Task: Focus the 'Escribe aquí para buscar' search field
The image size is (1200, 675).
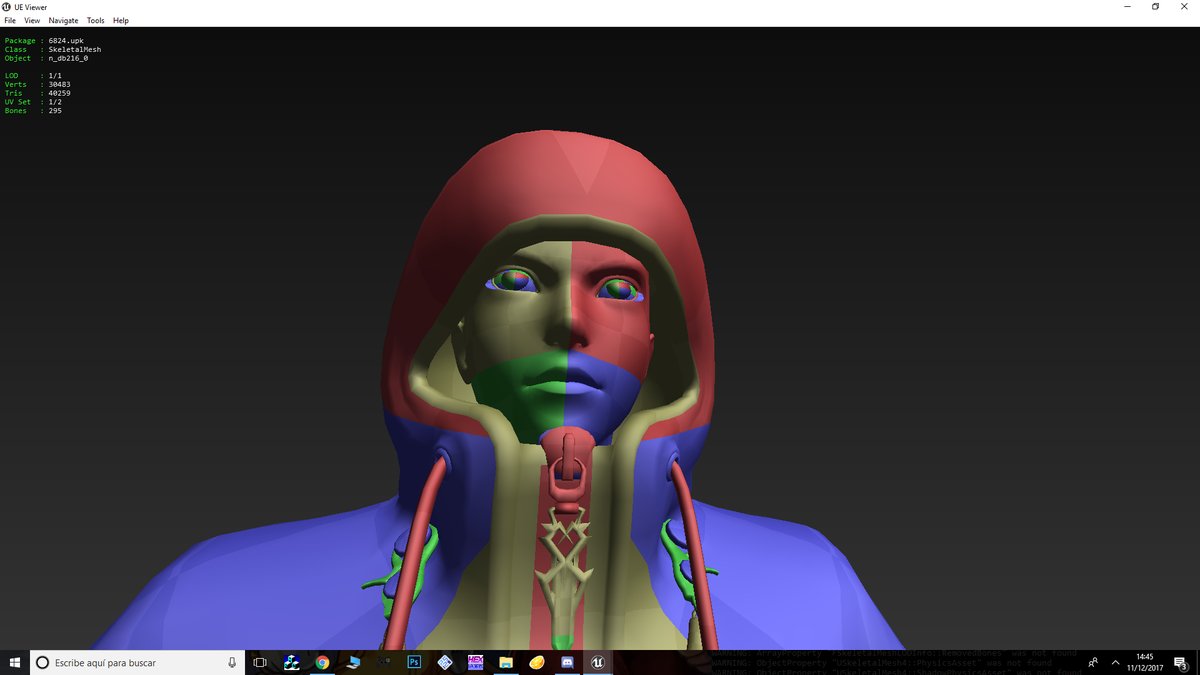Action: pyautogui.click(x=137, y=662)
